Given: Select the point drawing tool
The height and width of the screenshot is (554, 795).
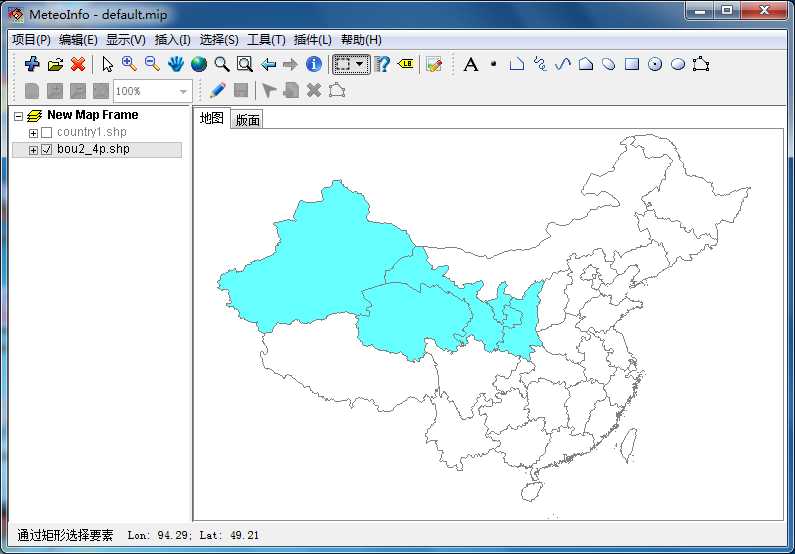Looking at the screenshot, I should click(x=493, y=64).
